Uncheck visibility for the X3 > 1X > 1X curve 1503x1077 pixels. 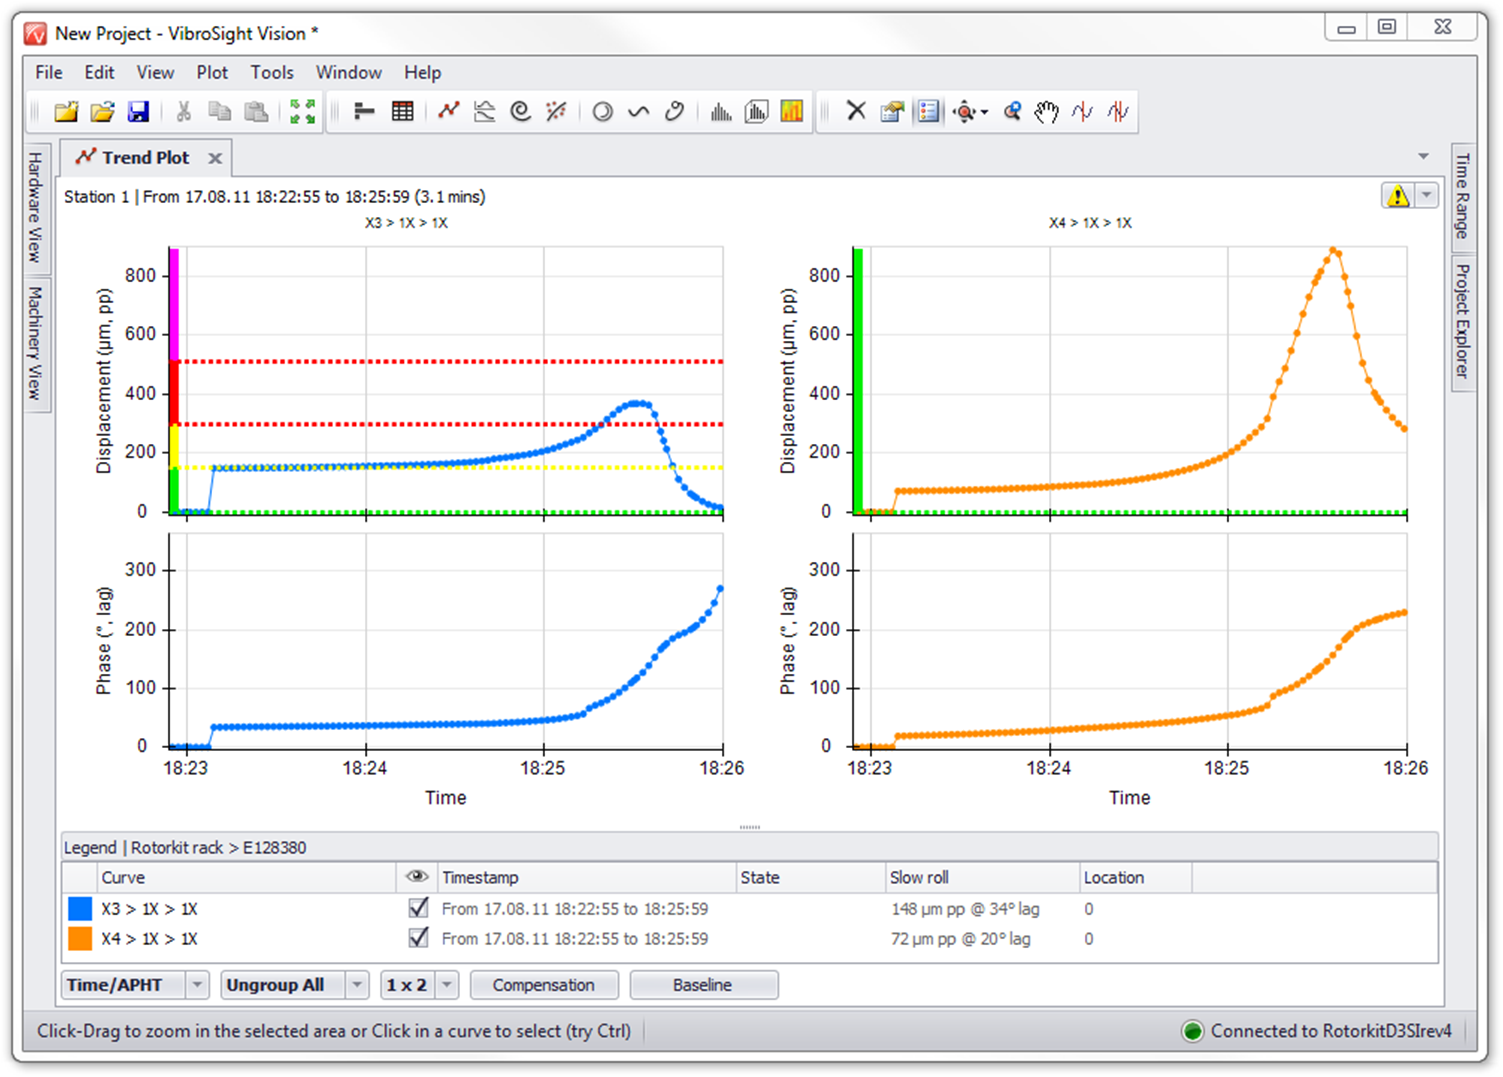(x=419, y=908)
